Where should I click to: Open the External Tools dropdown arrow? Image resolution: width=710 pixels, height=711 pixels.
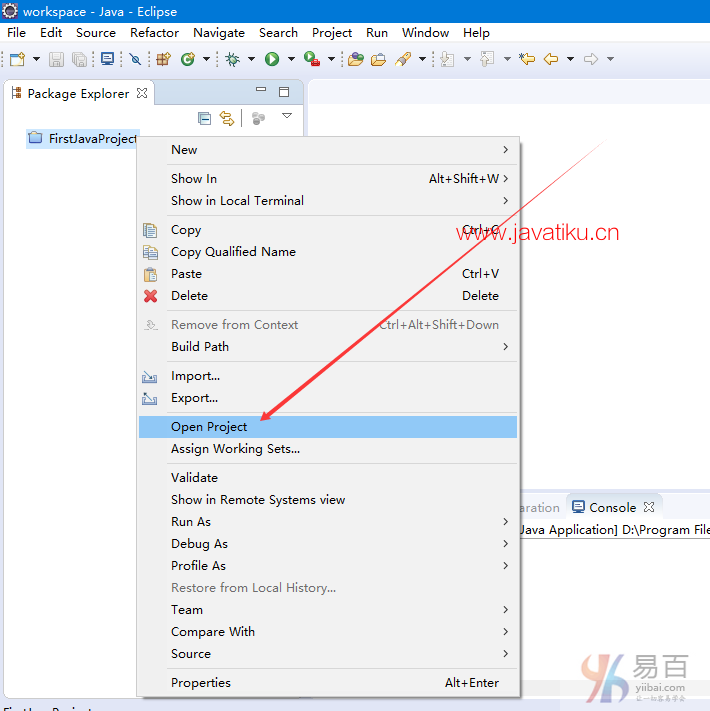(331, 59)
